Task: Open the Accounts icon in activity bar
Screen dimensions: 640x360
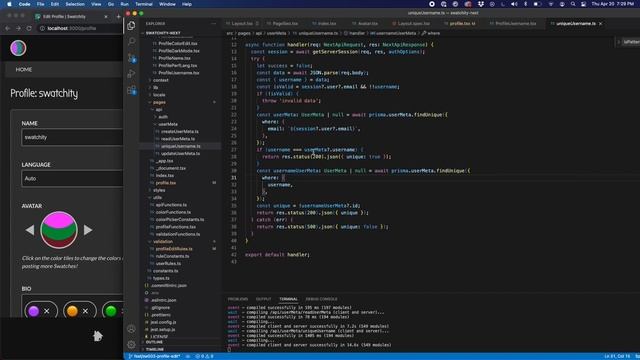Action: pos(131,329)
